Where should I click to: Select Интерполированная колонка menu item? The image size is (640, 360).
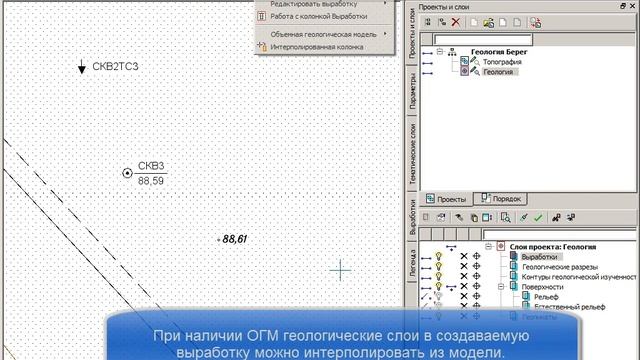click(x=325, y=47)
